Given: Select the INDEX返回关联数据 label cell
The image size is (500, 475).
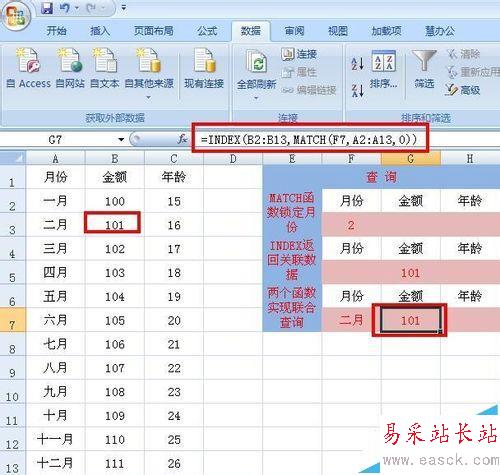Looking at the screenshot, I should tap(292, 260).
